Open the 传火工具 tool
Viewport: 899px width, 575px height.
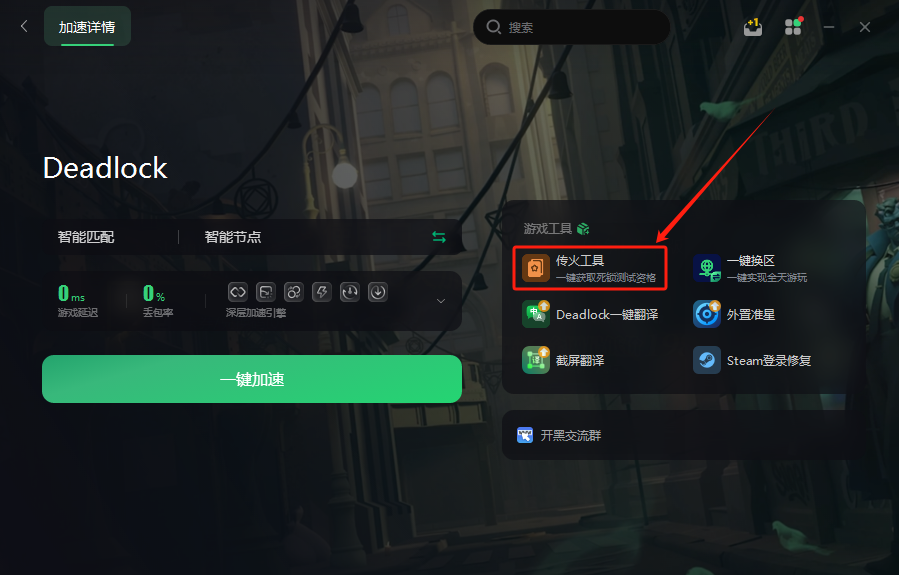point(589,268)
